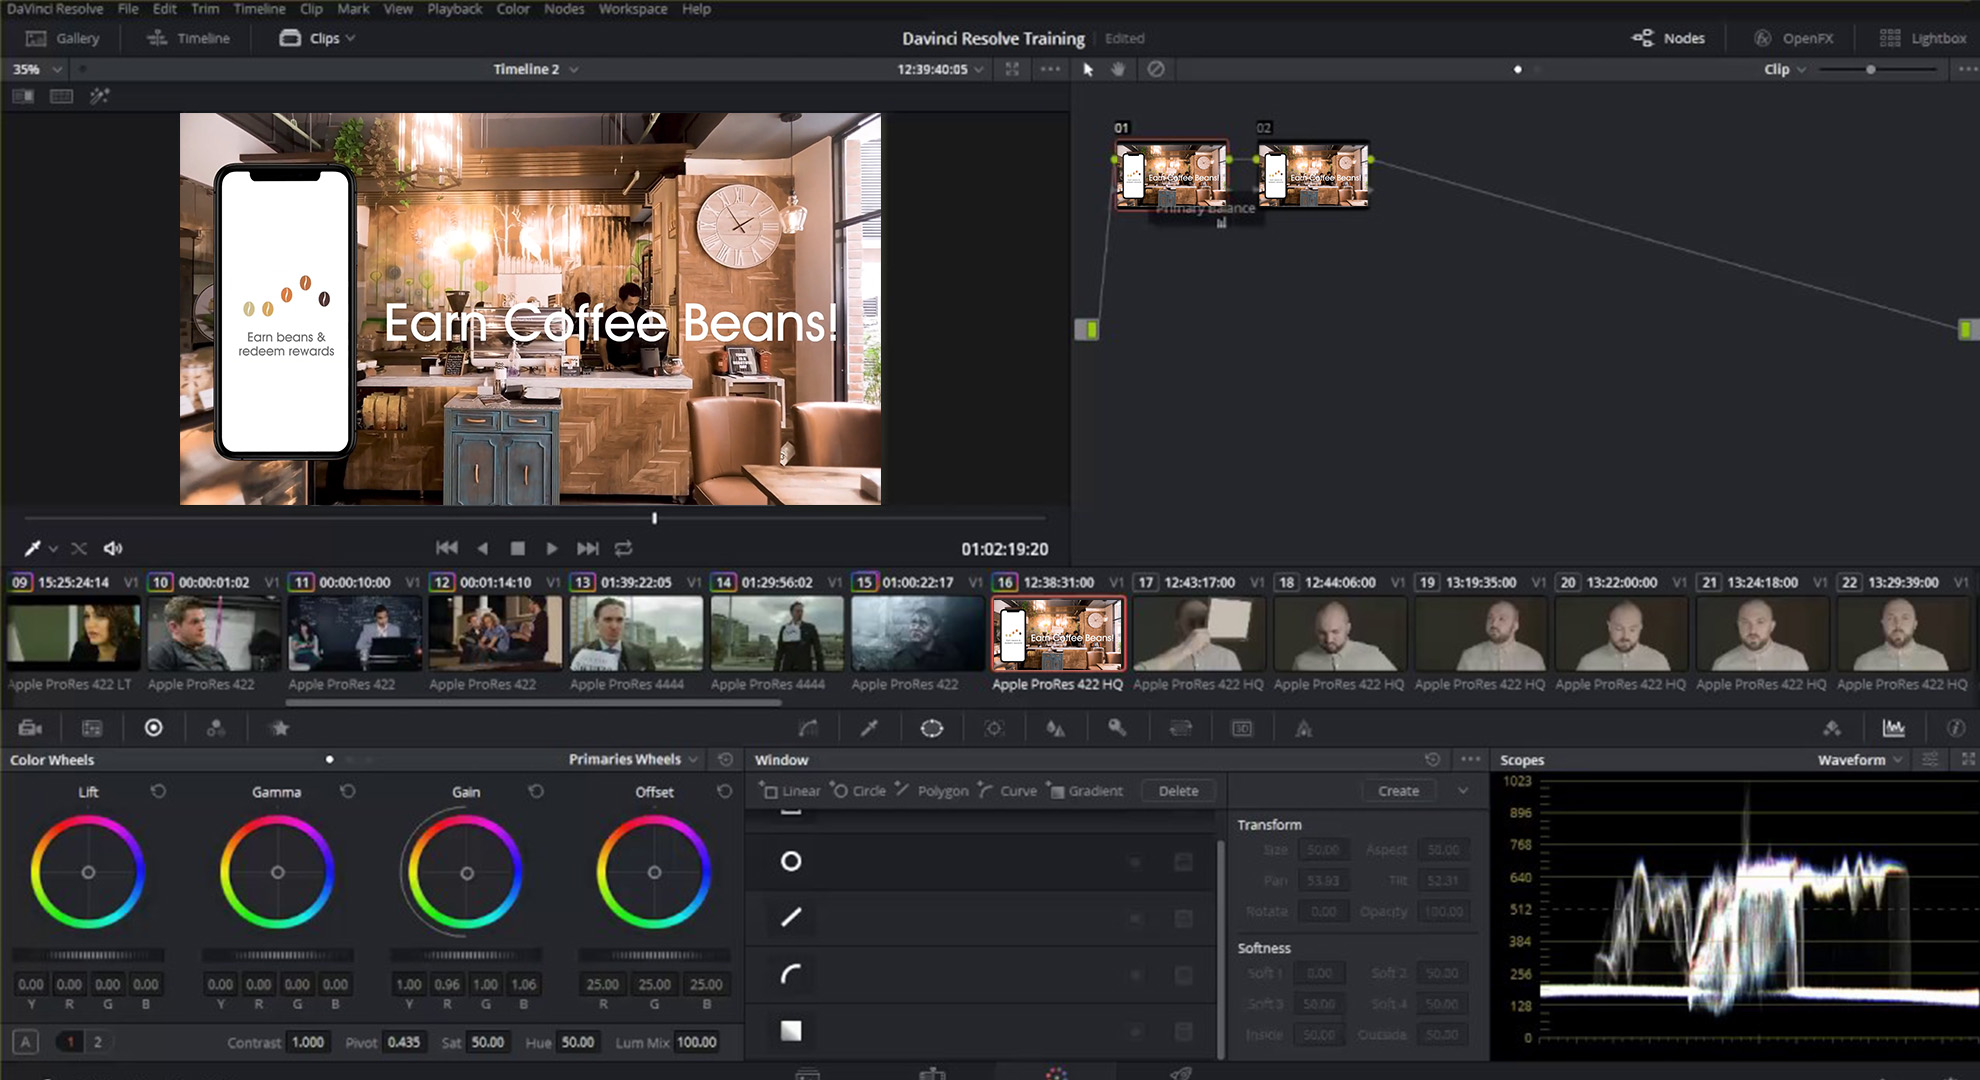Open the Power Window palette icon
This screenshot has width=1980, height=1080.
[931, 728]
